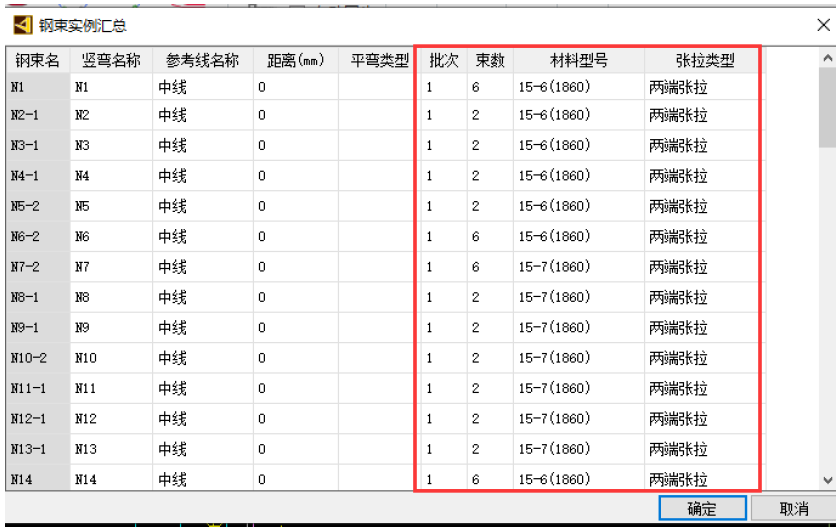This screenshot has height=528, width=838.
Task: Select row header N10-2
Action: (37, 358)
